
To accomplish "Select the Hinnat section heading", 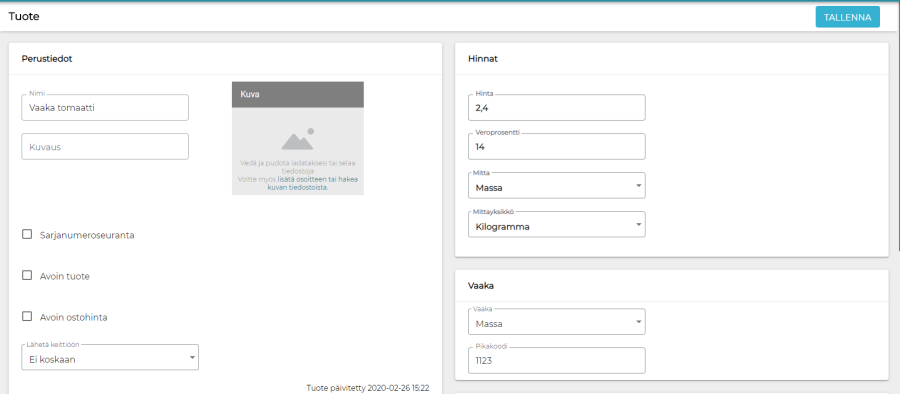I will [483, 59].
